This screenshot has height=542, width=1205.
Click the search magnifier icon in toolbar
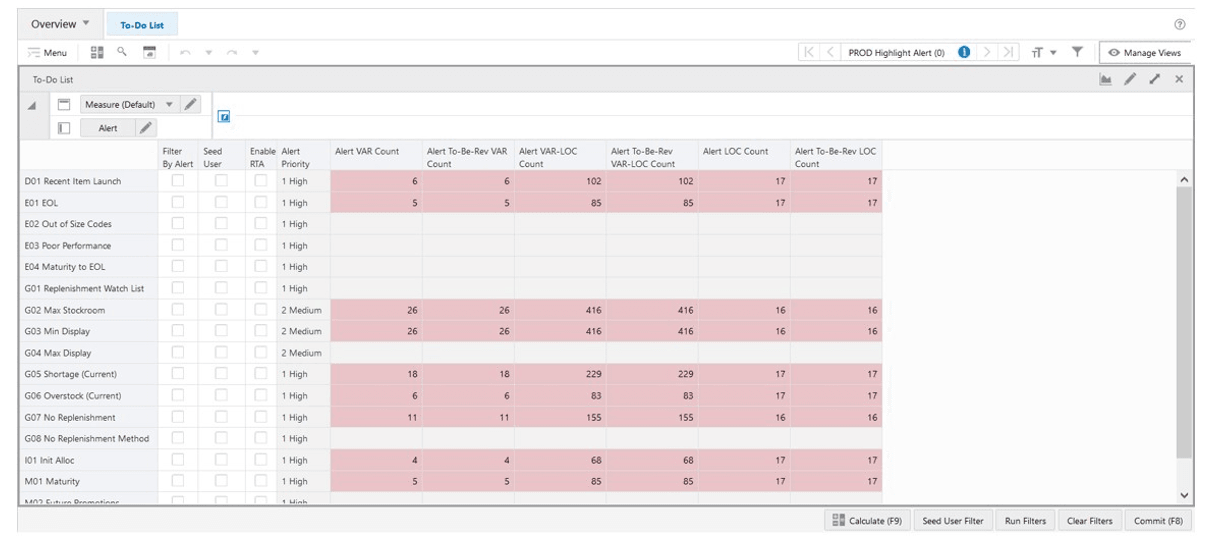point(122,52)
